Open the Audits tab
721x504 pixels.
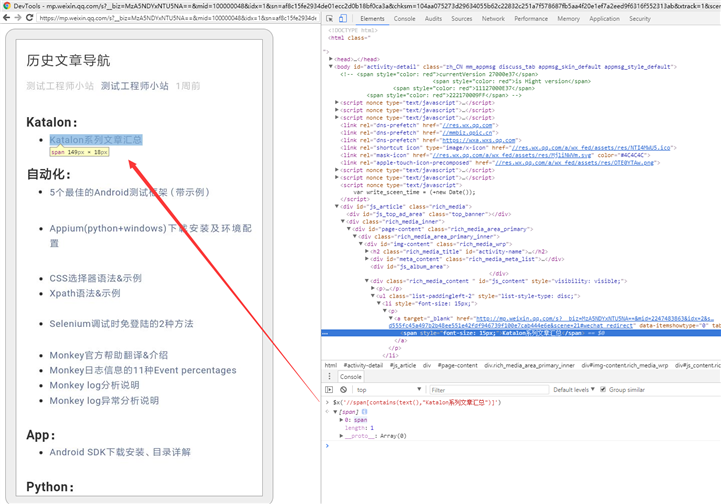point(433,19)
